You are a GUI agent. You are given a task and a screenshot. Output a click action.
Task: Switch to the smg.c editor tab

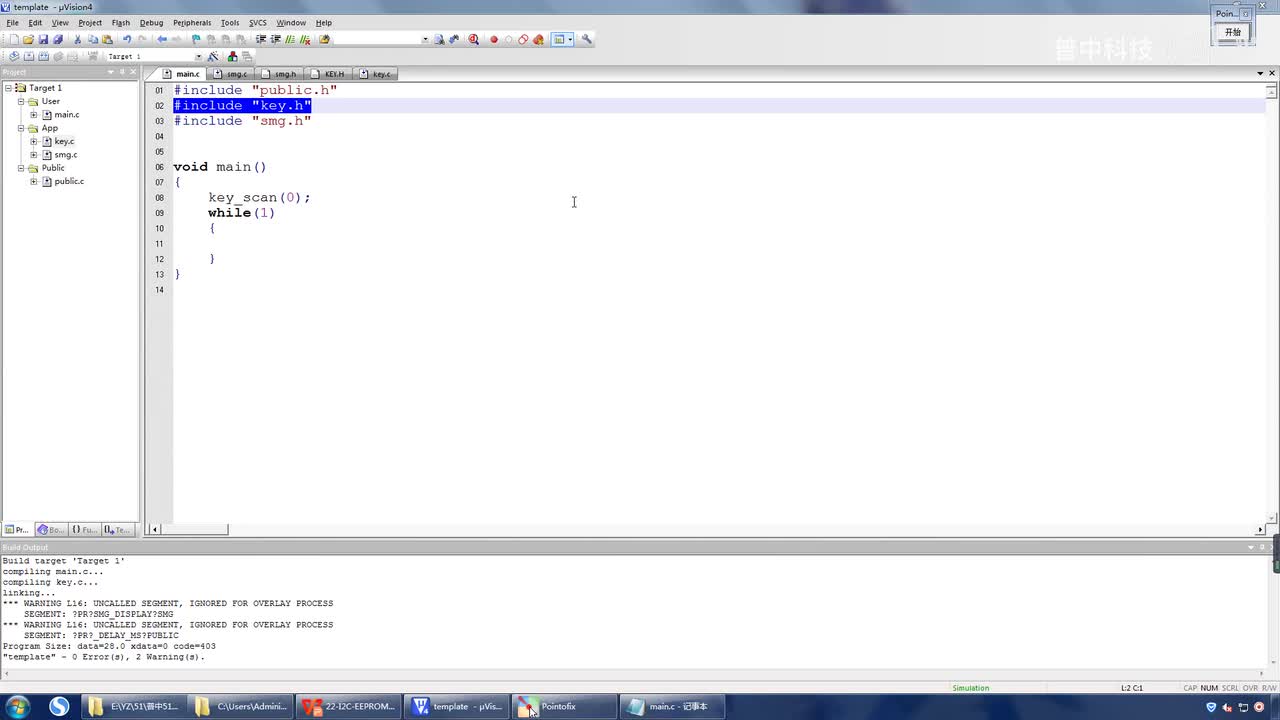pyautogui.click(x=231, y=74)
